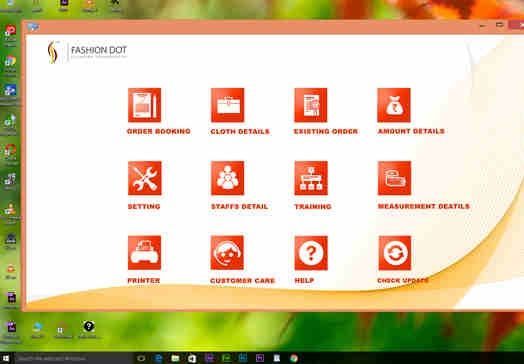This screenshot has width=524, height=364.
Task: Select the Chrome shortcut on the desktop
Action: click(x=10, y=65)
